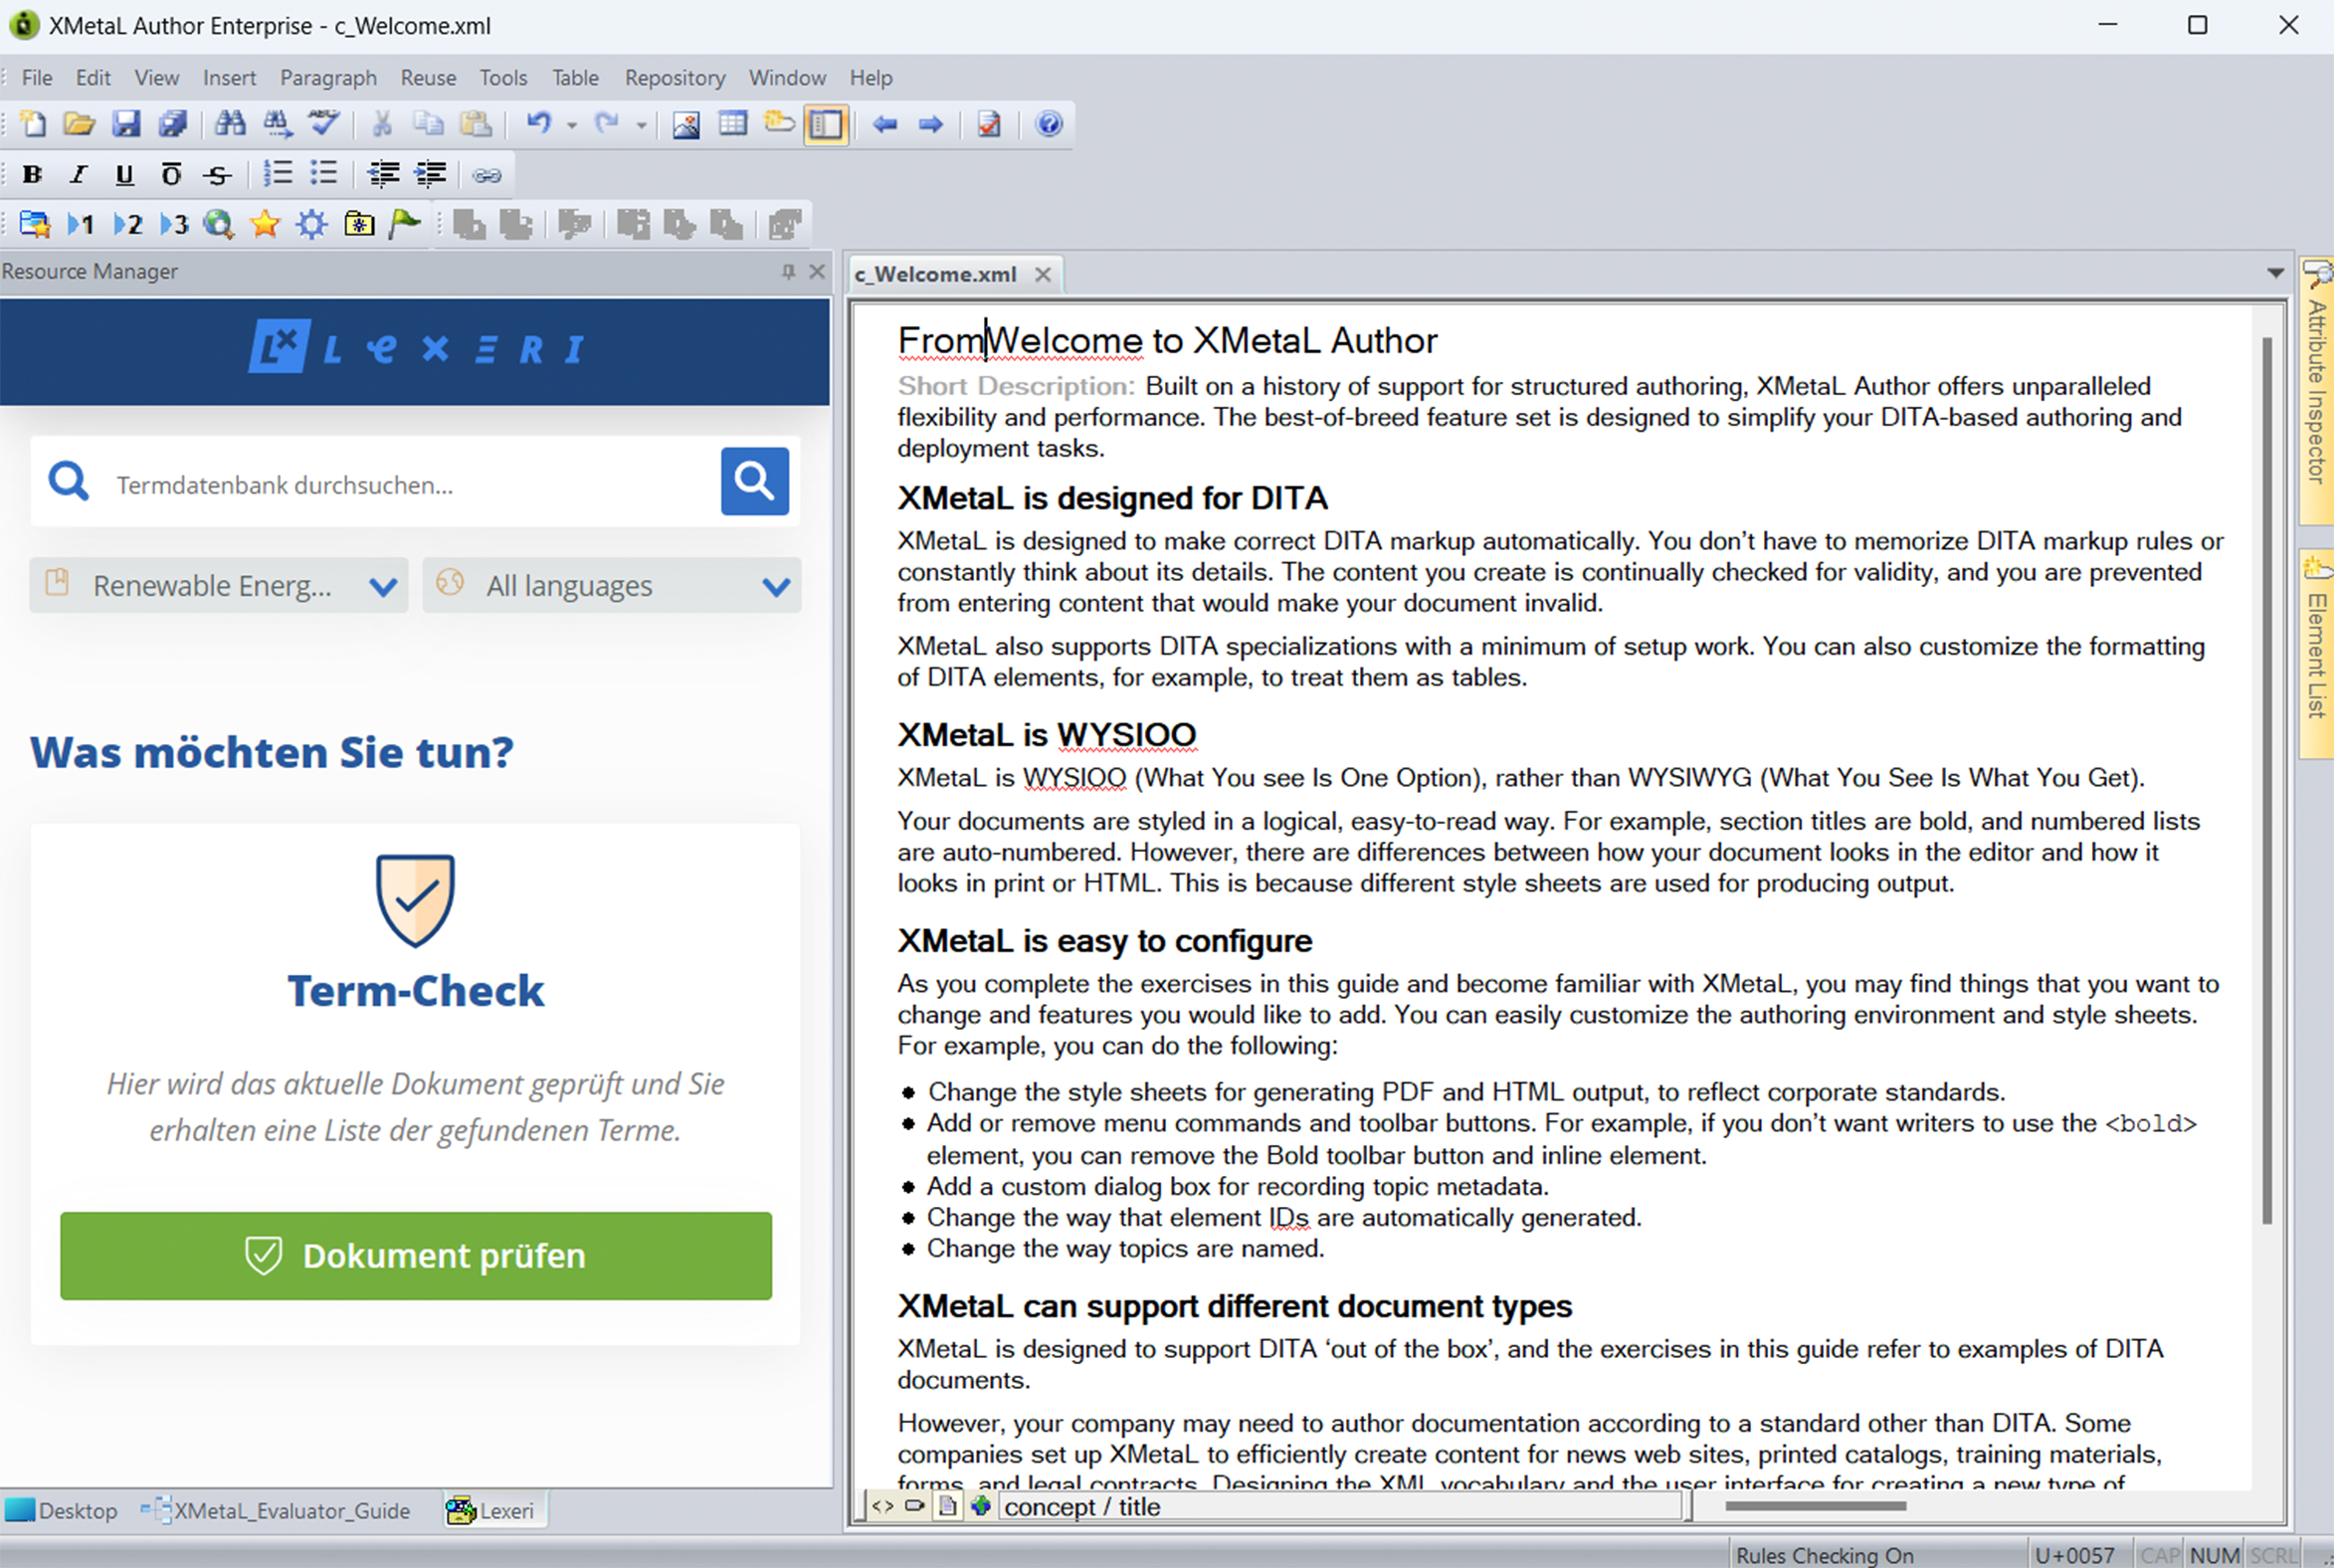Image resolution: width=2334 pixels, height=1568 pixels.
Task: Save the document with the floppy disk icon
Action: click(x=126, y=124)
